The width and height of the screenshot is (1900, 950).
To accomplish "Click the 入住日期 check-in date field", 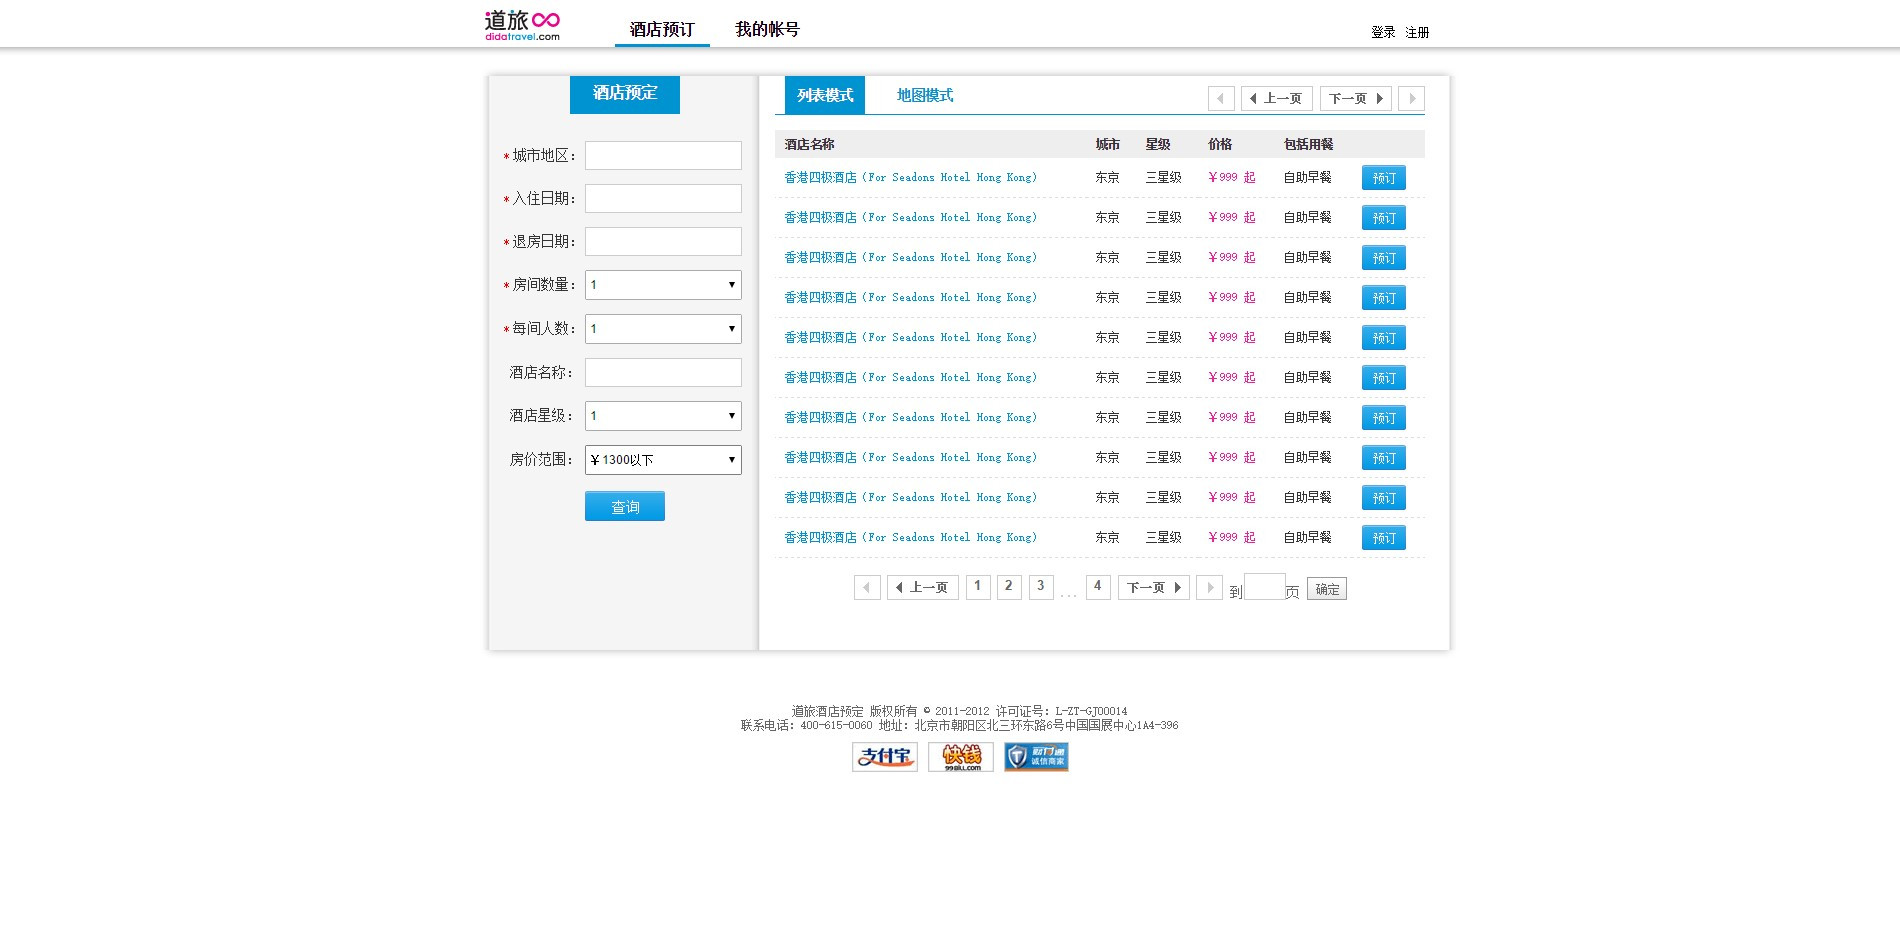I will point(663,198).
